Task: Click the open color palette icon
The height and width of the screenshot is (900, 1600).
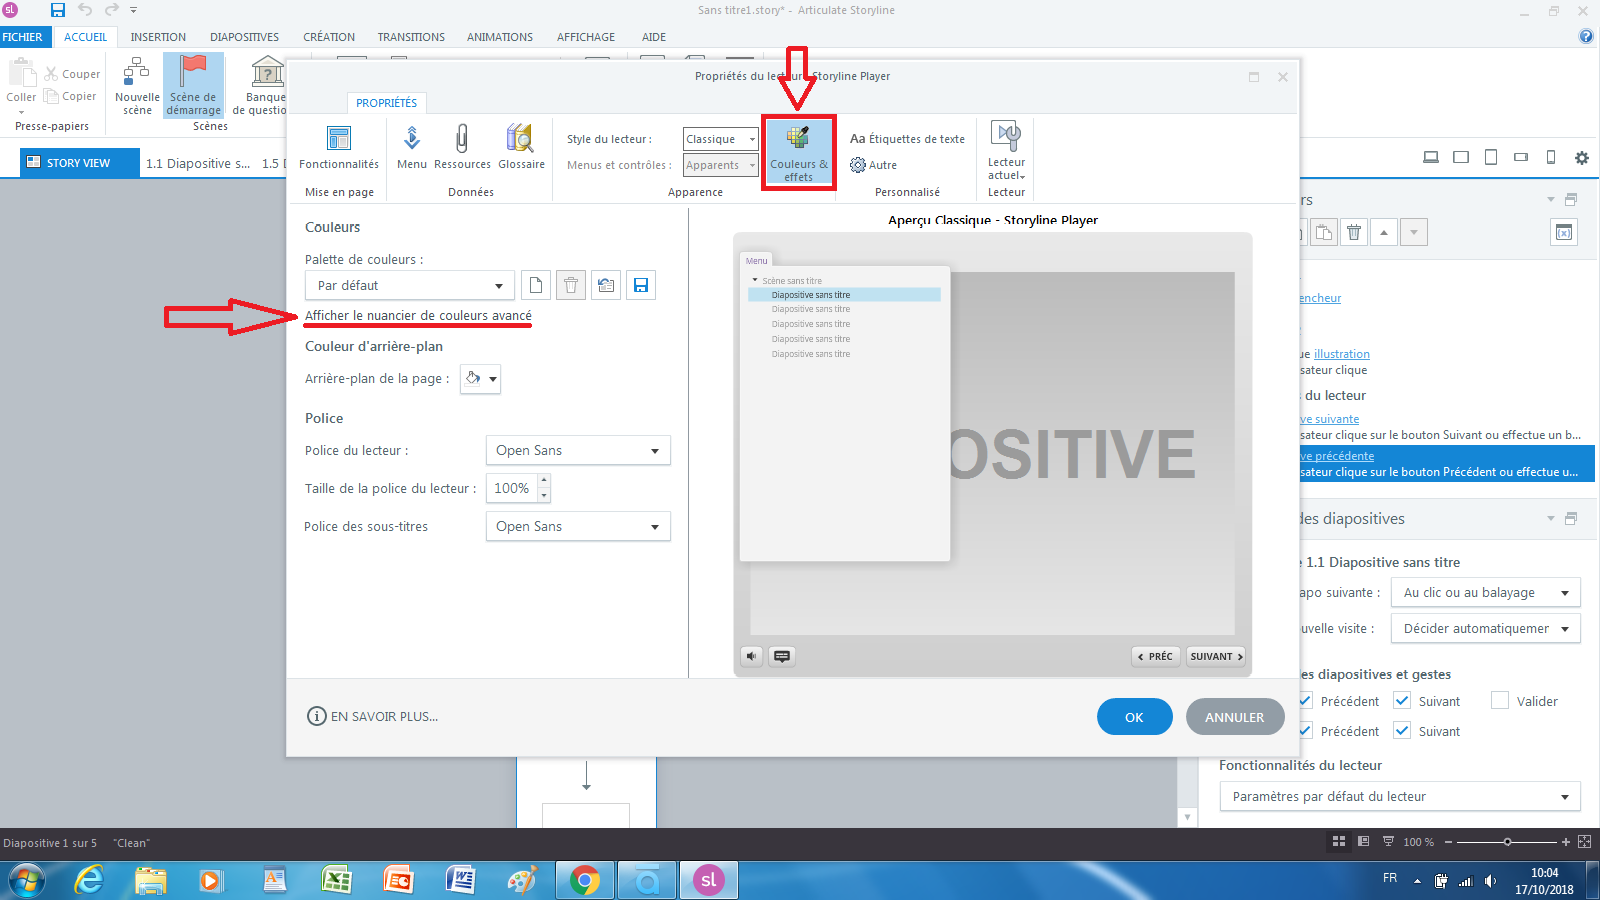Action: click(606, 285)
